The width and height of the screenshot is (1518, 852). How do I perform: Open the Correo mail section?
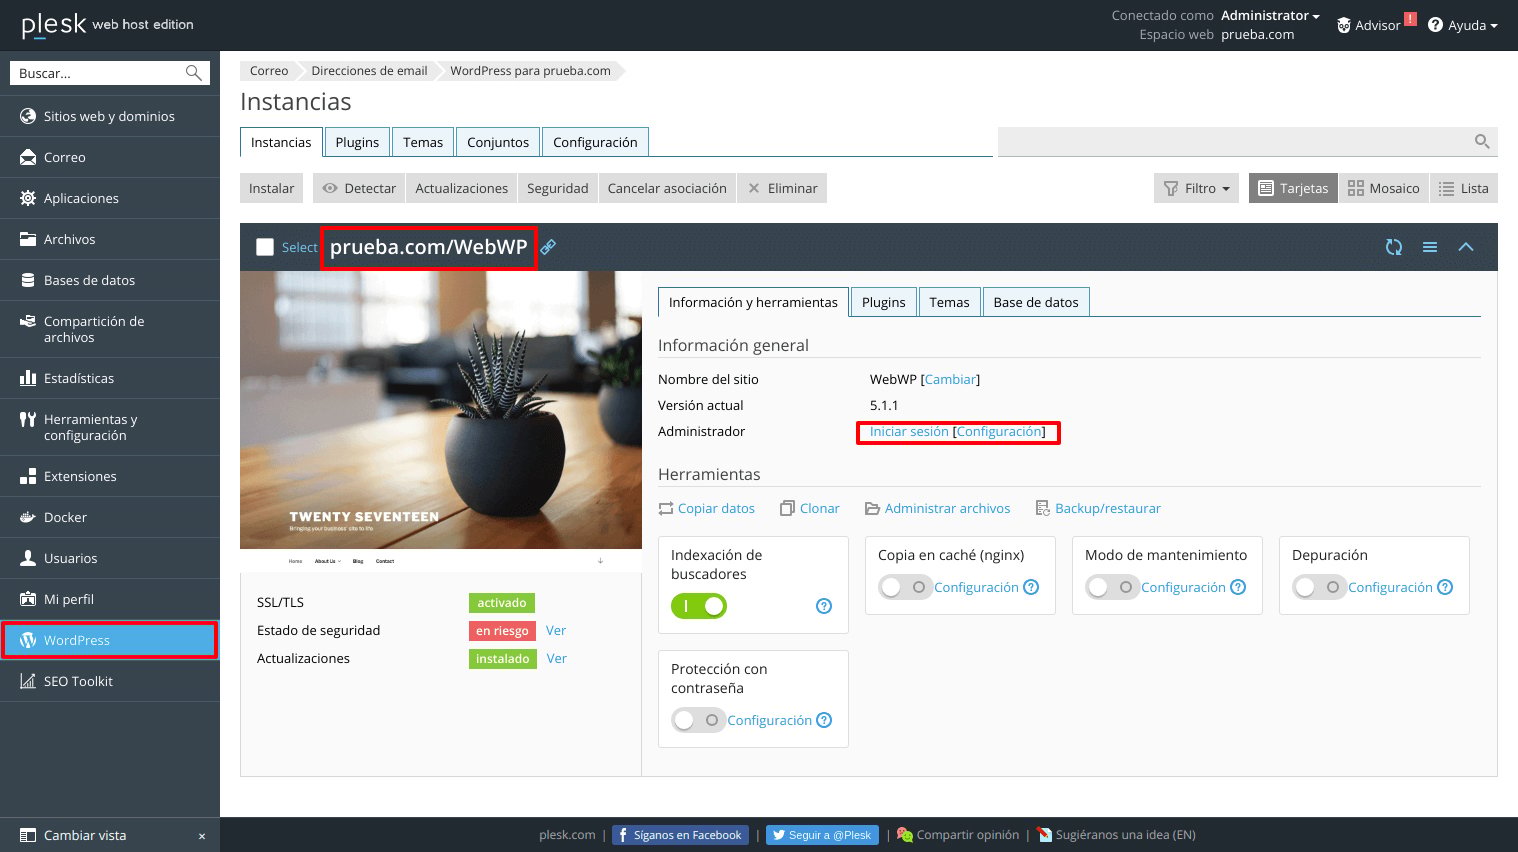(x=109, y=157)
